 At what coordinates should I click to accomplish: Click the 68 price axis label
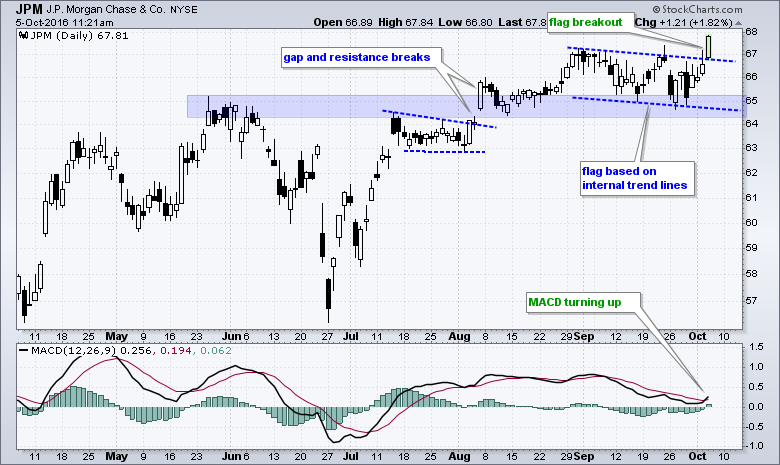pos(751,32)
